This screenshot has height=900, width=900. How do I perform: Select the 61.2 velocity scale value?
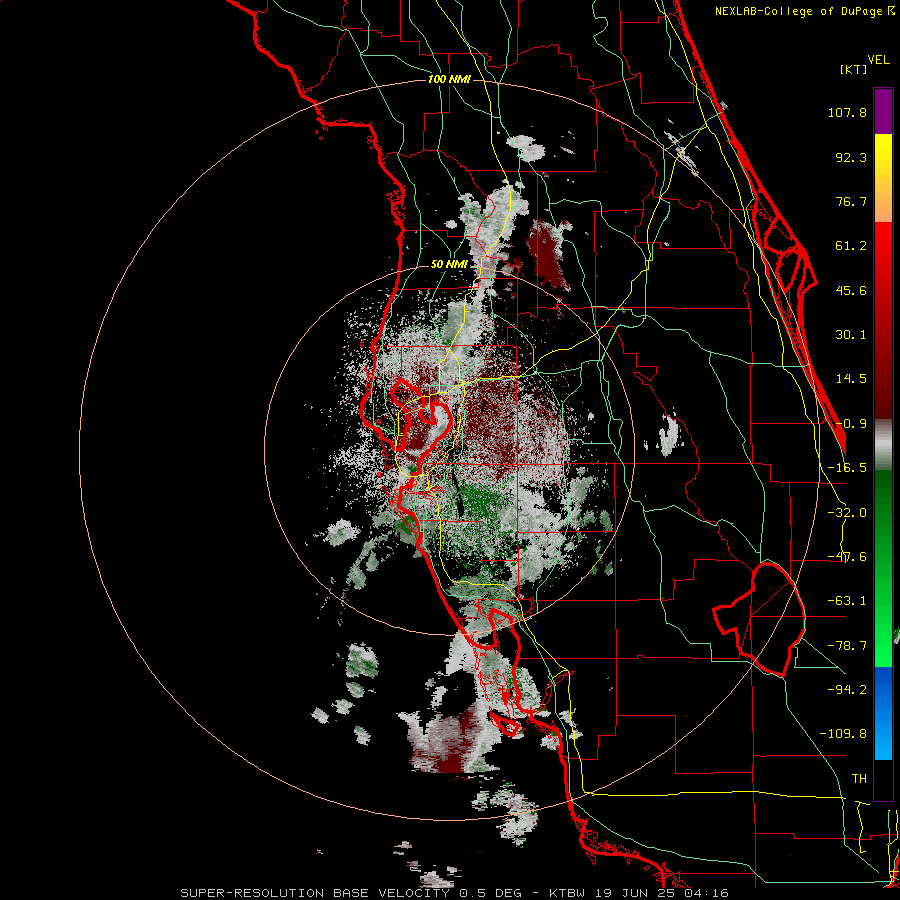(x=851, y=246)
